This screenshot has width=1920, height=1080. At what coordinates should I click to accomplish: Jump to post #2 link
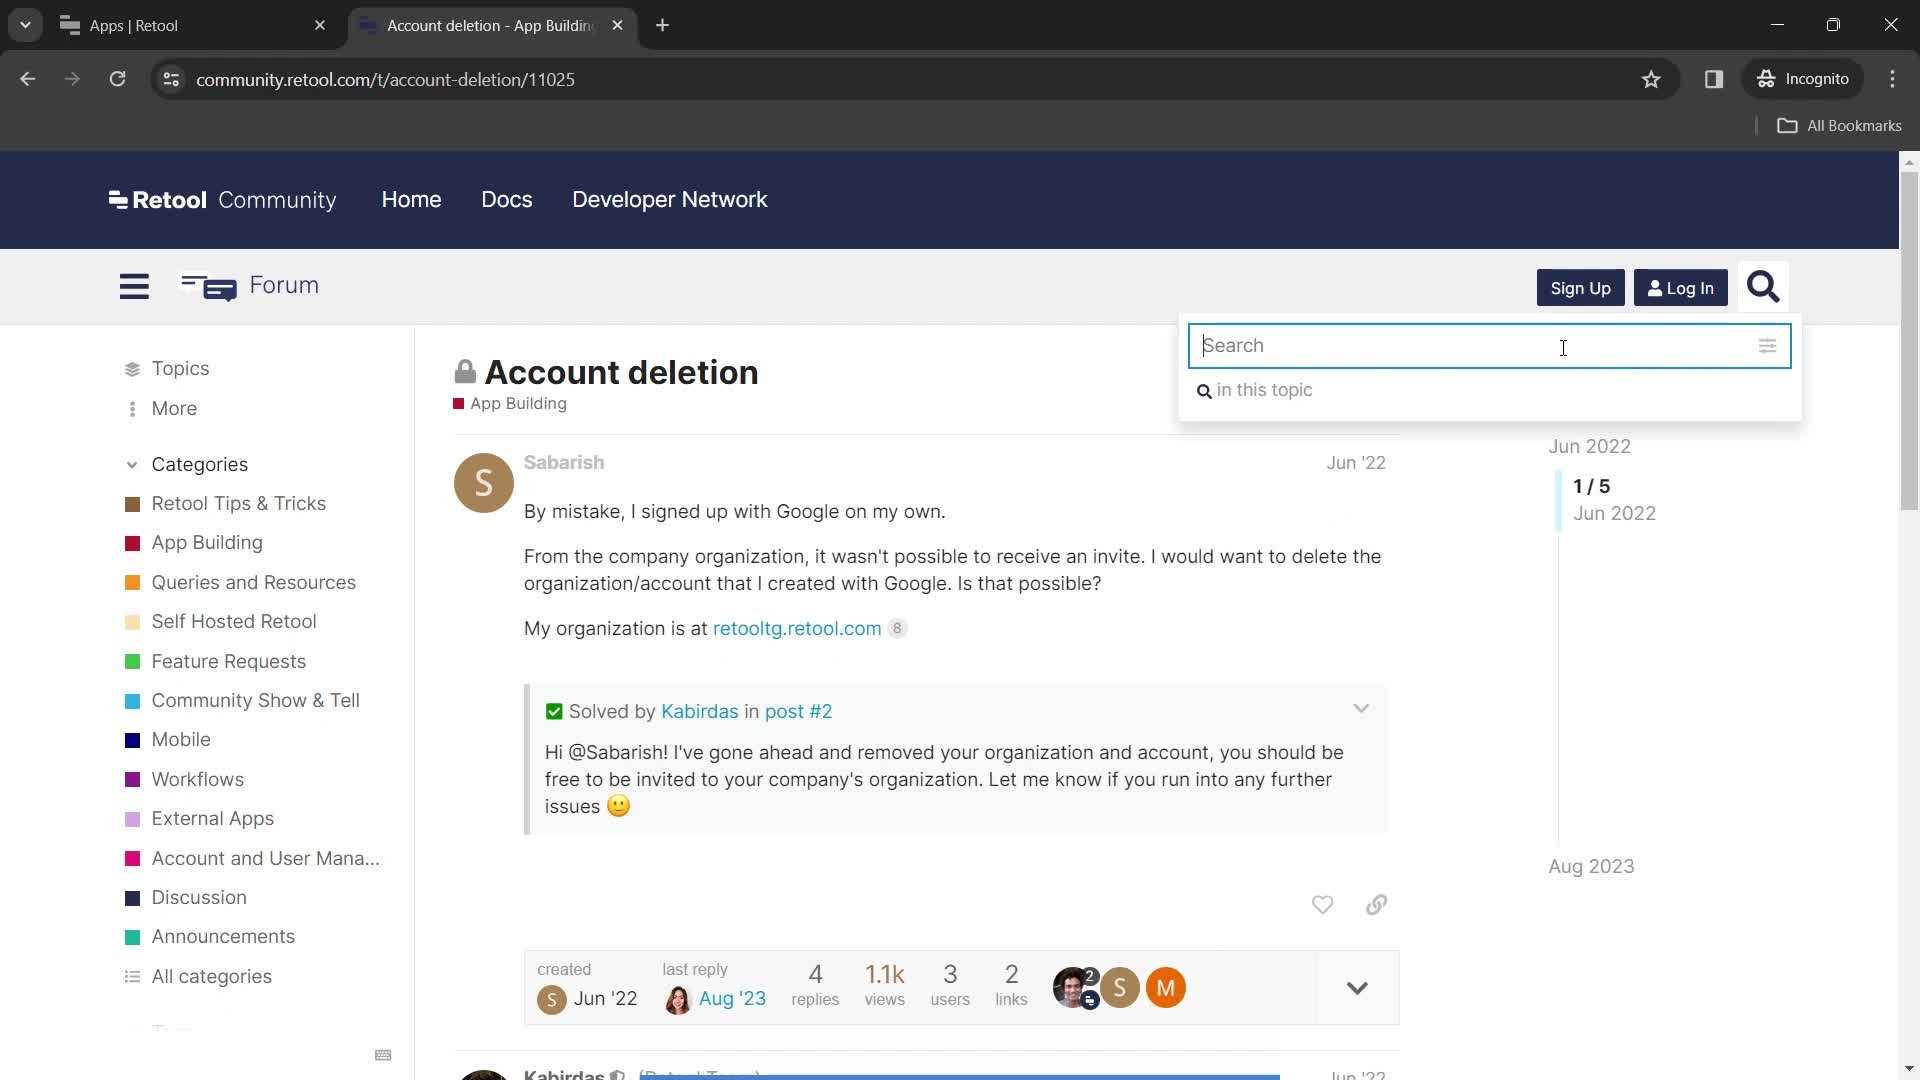click(798, 712)
